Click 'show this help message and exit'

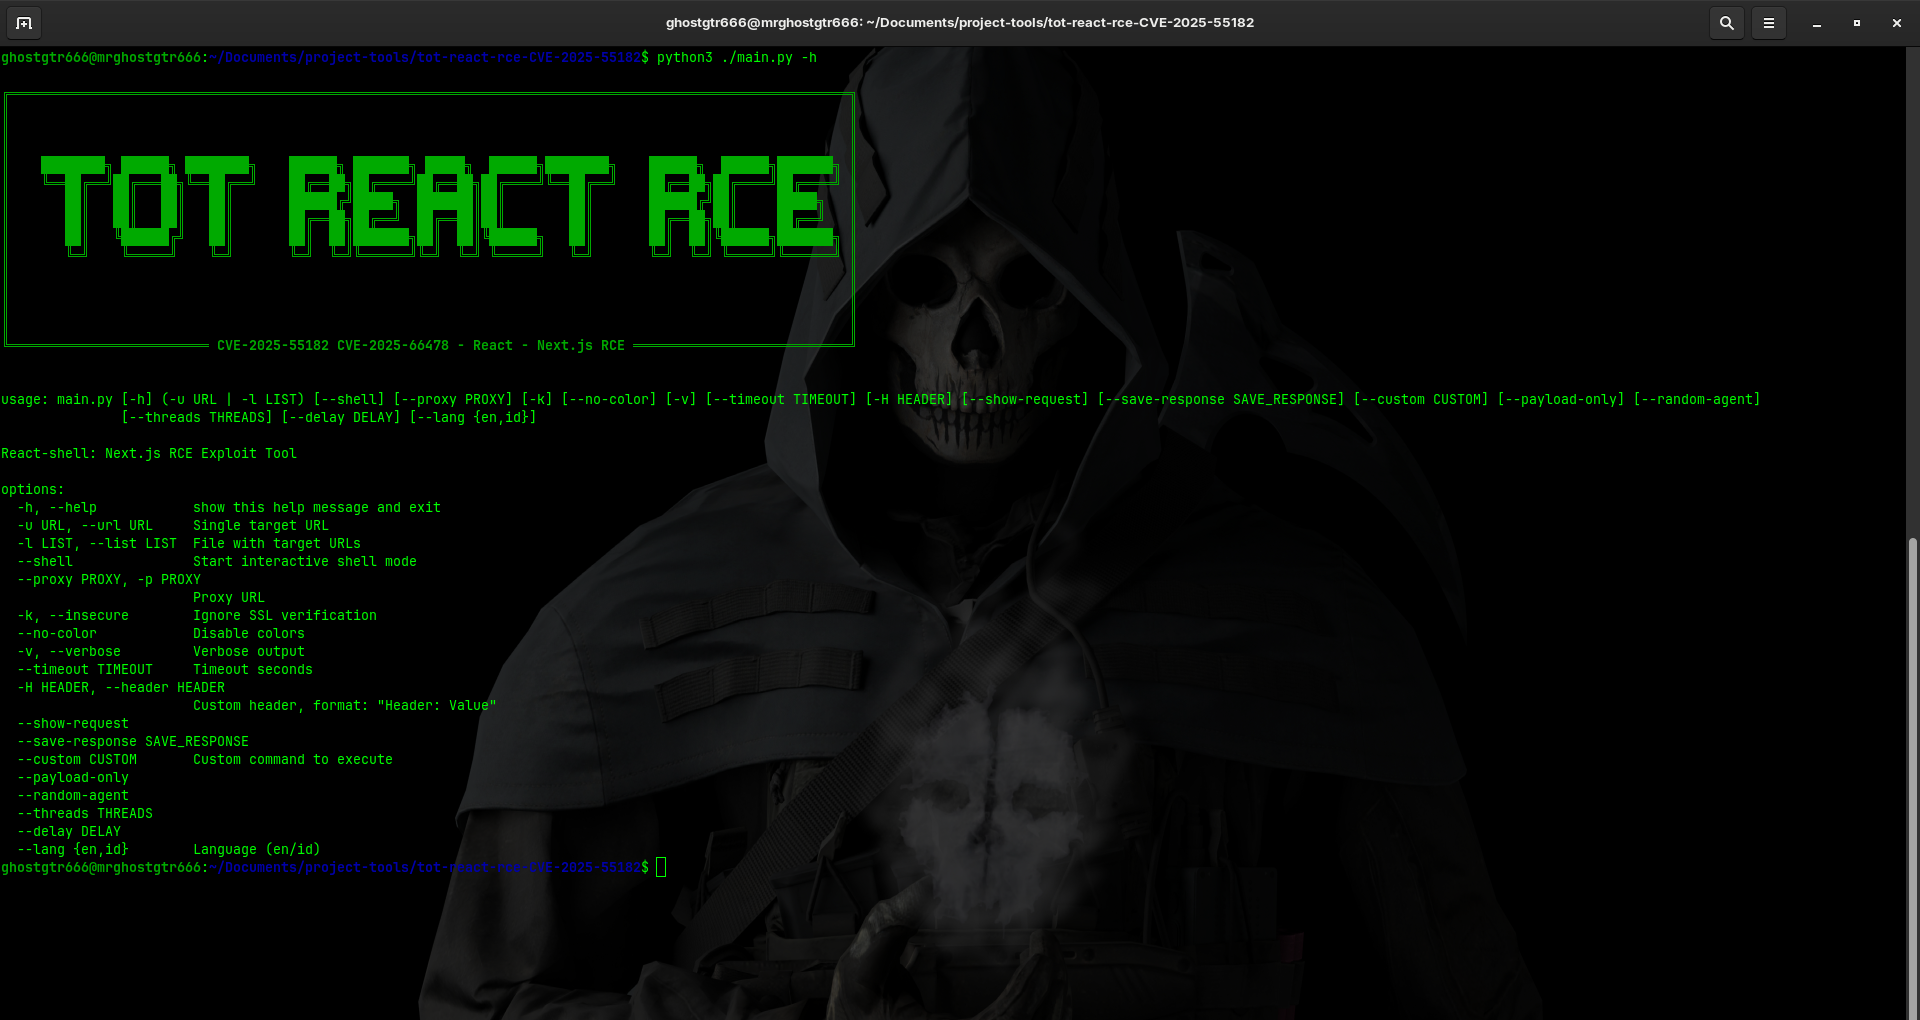tap(317, 508)
